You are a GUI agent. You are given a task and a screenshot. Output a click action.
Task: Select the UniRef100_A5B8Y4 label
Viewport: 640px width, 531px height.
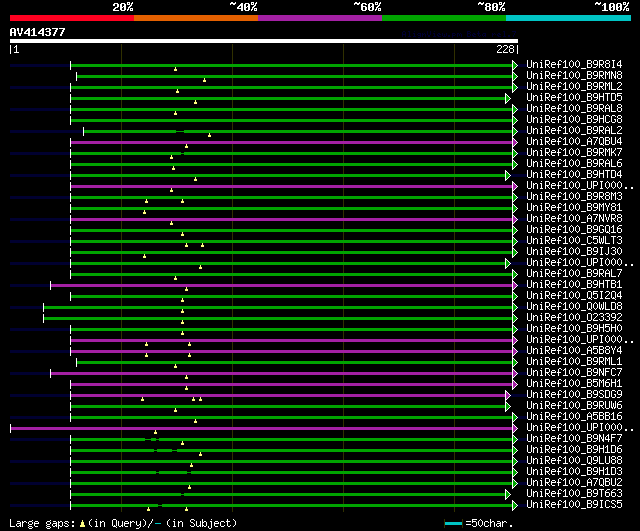click(574, 351)
